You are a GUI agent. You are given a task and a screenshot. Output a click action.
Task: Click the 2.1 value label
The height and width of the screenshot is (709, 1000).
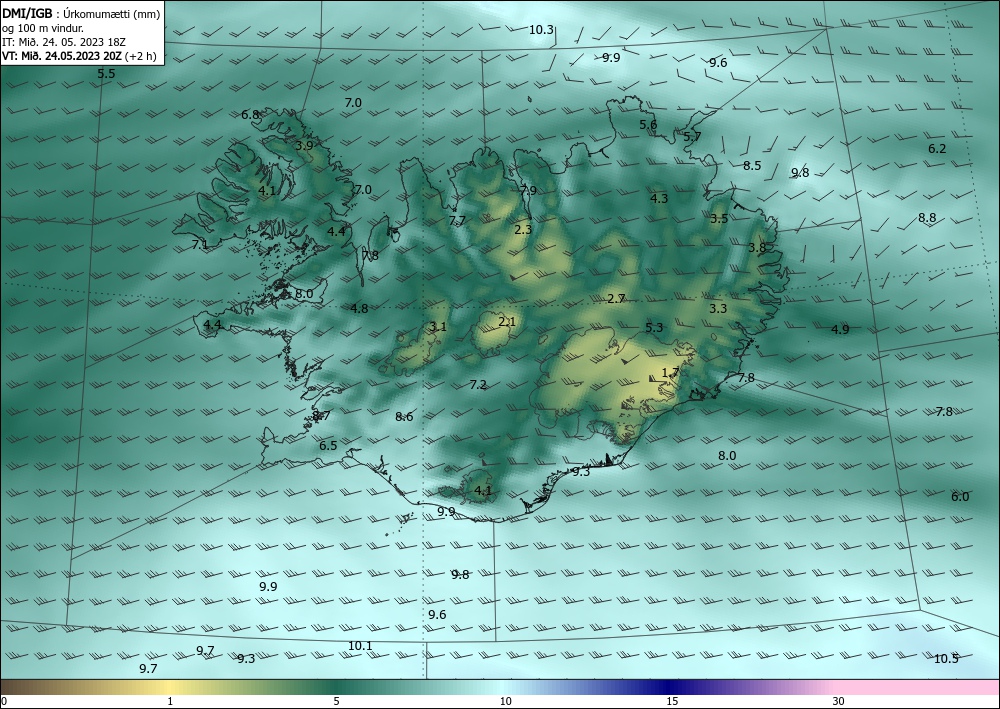coord(507,322)
